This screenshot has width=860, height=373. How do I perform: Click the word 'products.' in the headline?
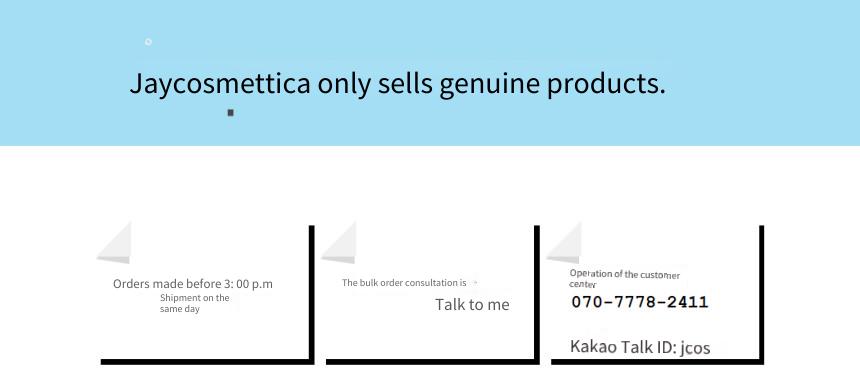click(x=606, y=84)
